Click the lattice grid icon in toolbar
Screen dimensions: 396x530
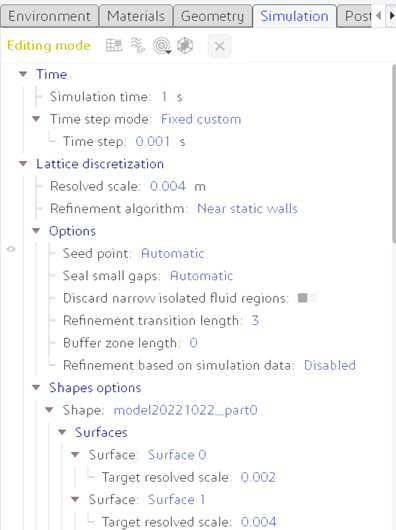[114, 46]
